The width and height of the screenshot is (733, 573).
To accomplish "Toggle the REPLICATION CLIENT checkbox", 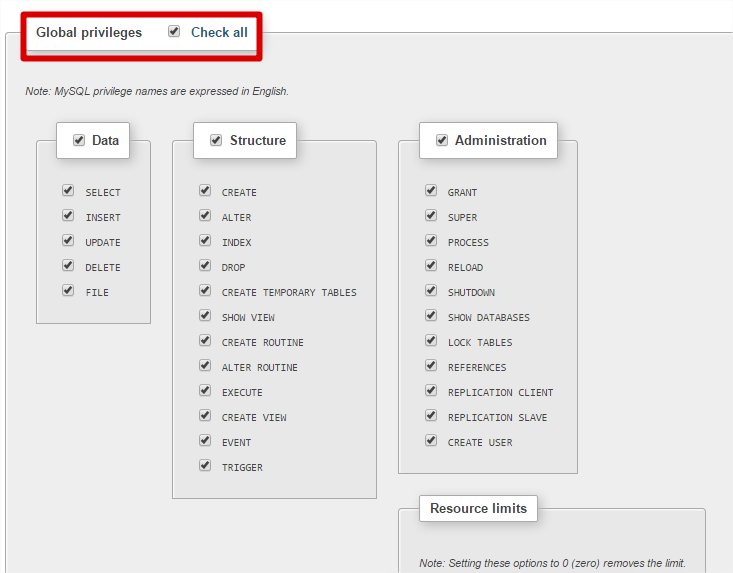I will point(431,390).
